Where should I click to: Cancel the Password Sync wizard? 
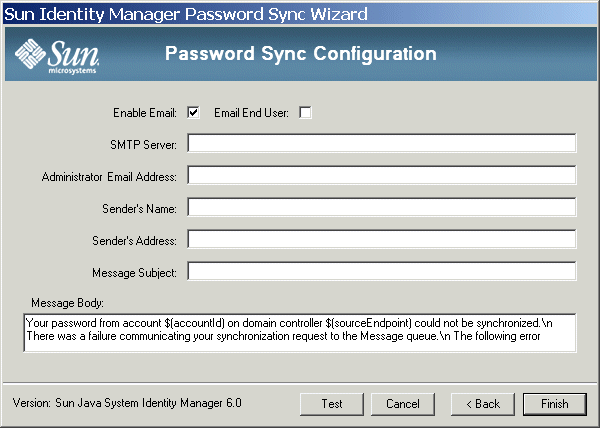coord(403,404)
